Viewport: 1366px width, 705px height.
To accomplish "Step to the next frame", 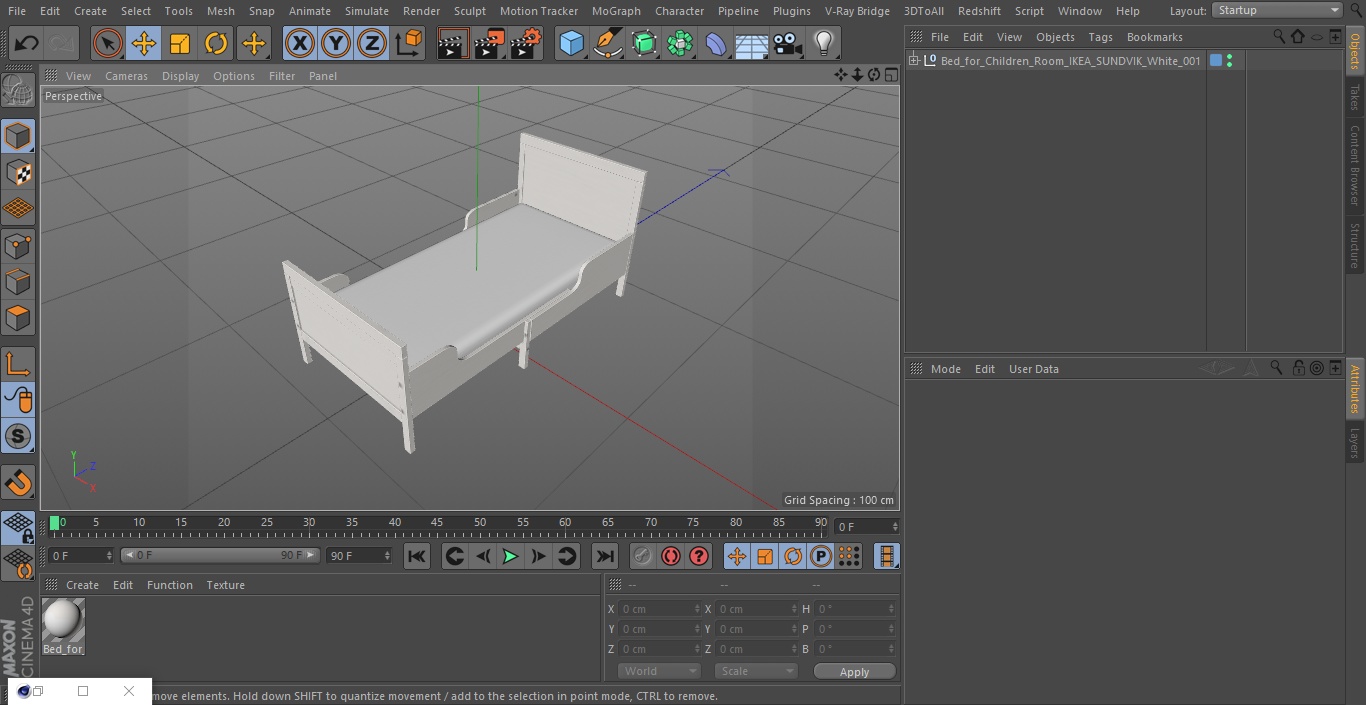I will pos(538,556).
